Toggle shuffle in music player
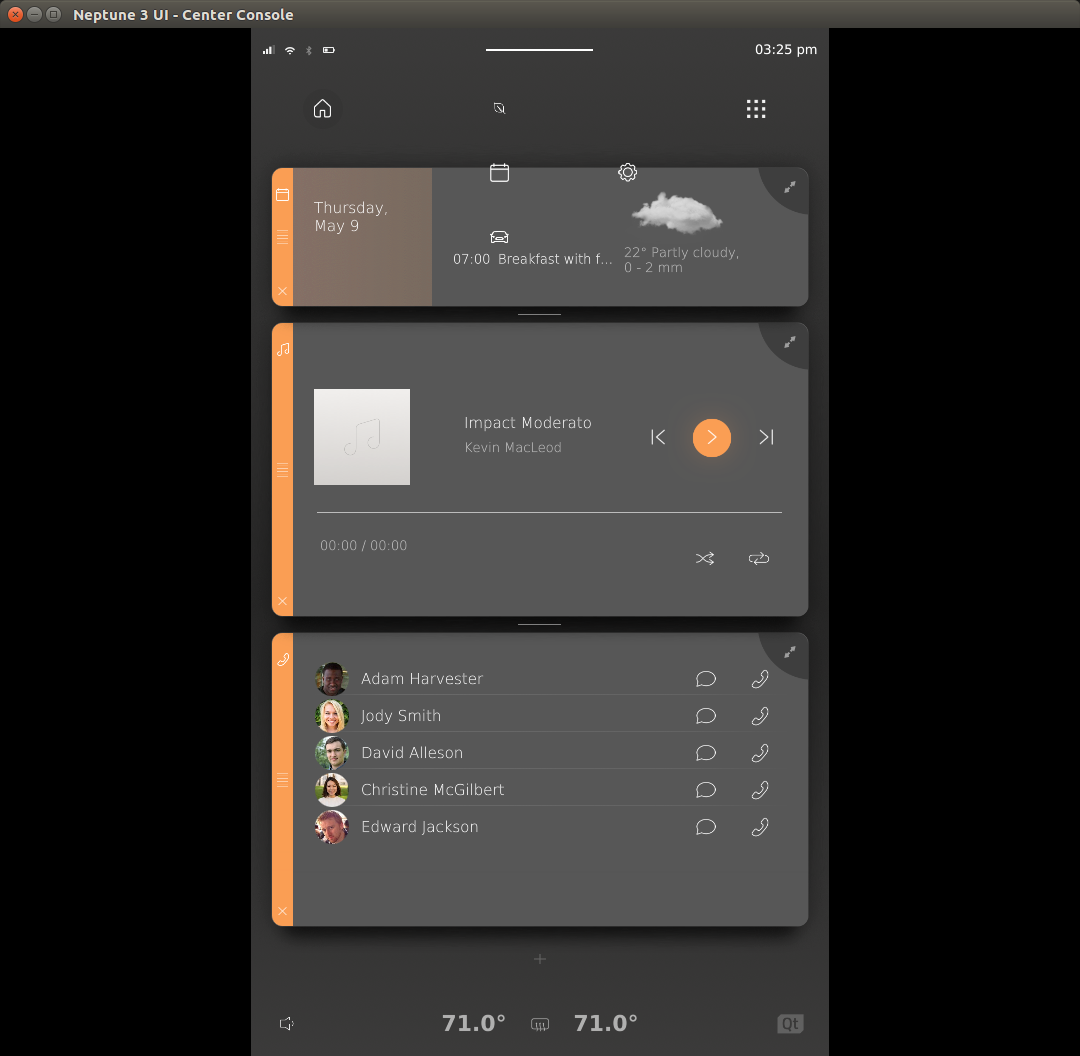This screenshot has height=1056, width=1080. [x=705, y=559]
